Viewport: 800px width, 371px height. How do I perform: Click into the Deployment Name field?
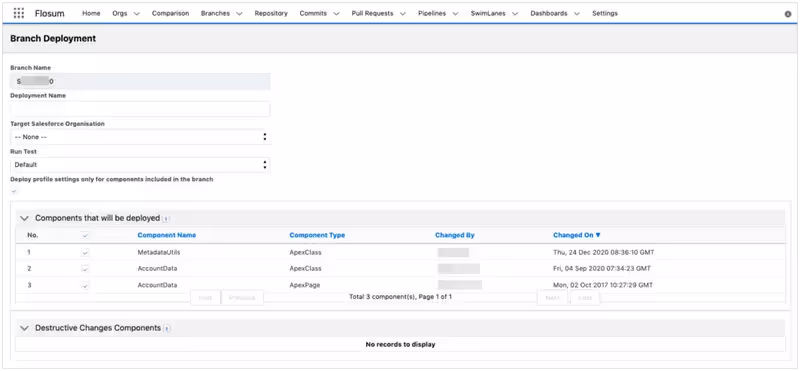tap(140, 109)
